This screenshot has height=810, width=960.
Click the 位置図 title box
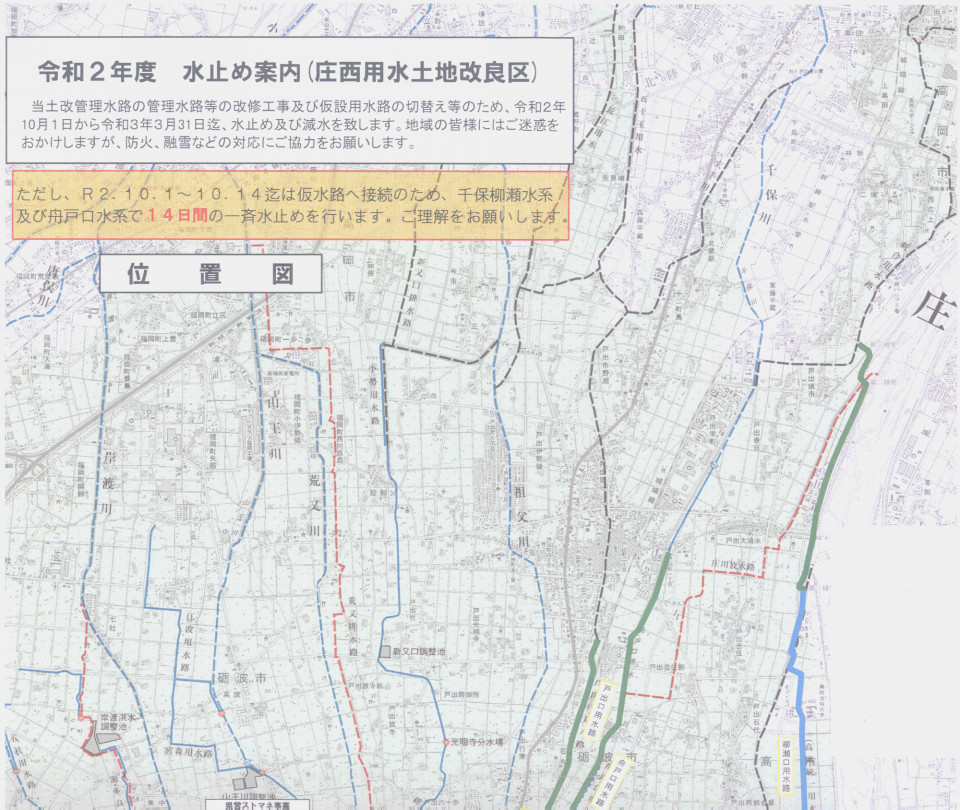coord(210,273)
